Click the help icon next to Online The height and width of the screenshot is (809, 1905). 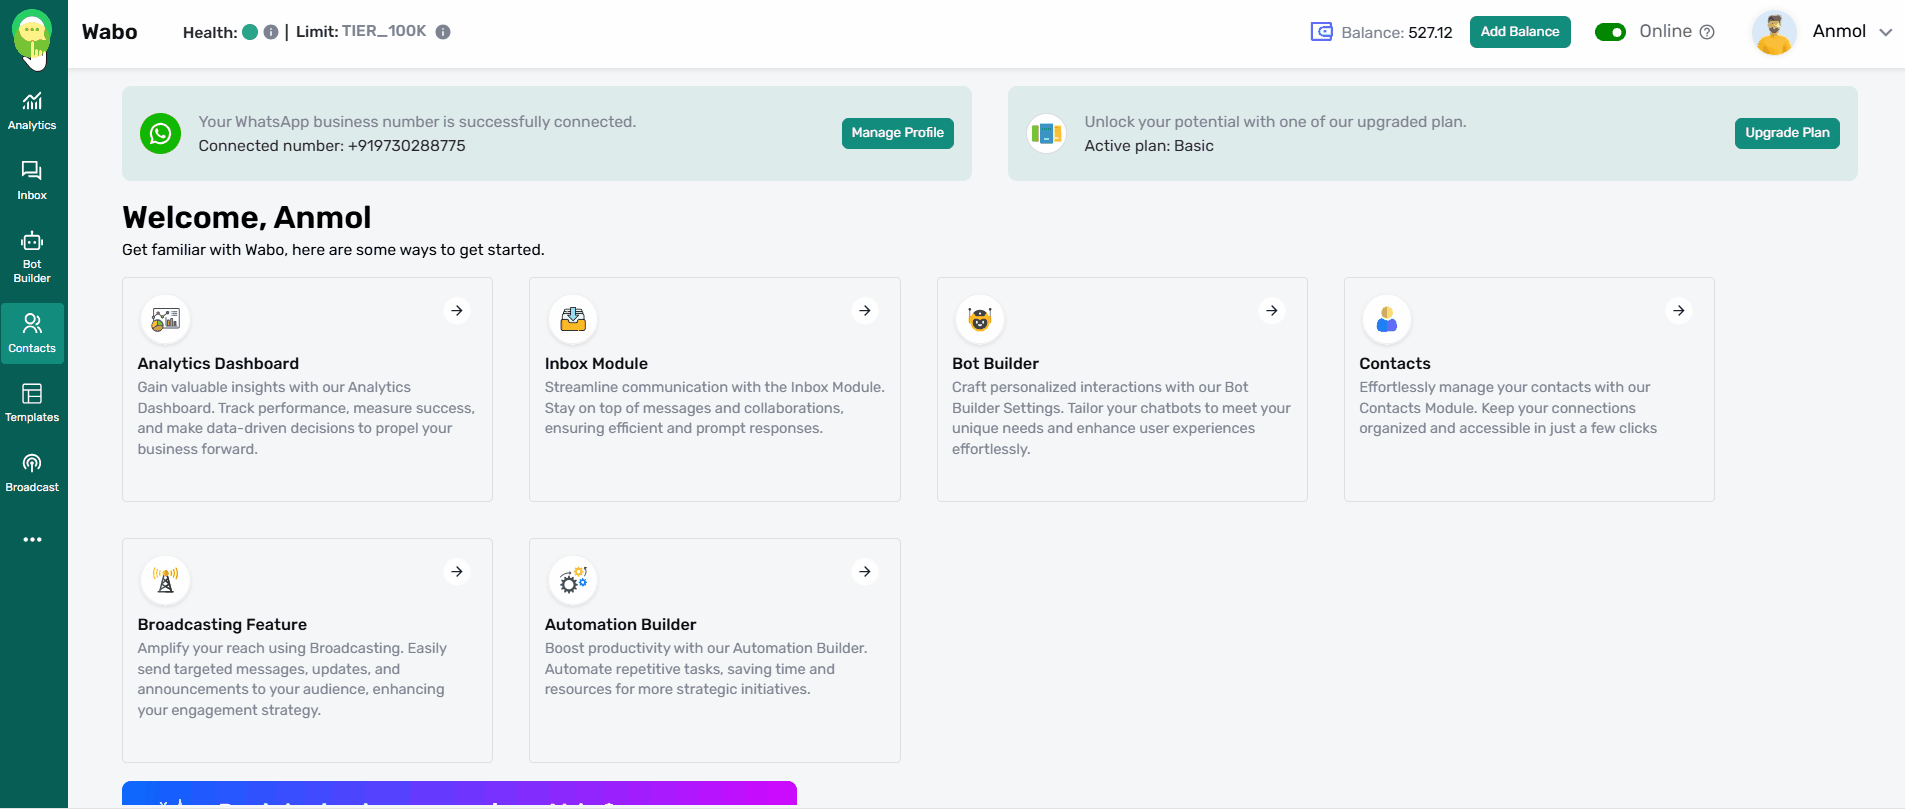pos(1707,32)
